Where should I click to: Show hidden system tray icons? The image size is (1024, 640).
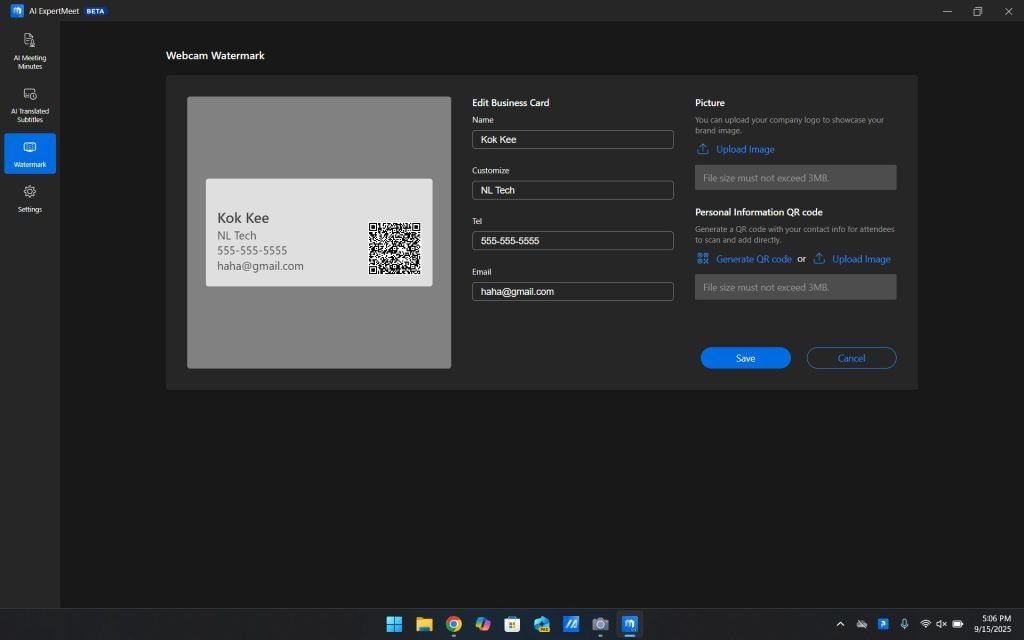pyautogui.click(x=840, y=624)
